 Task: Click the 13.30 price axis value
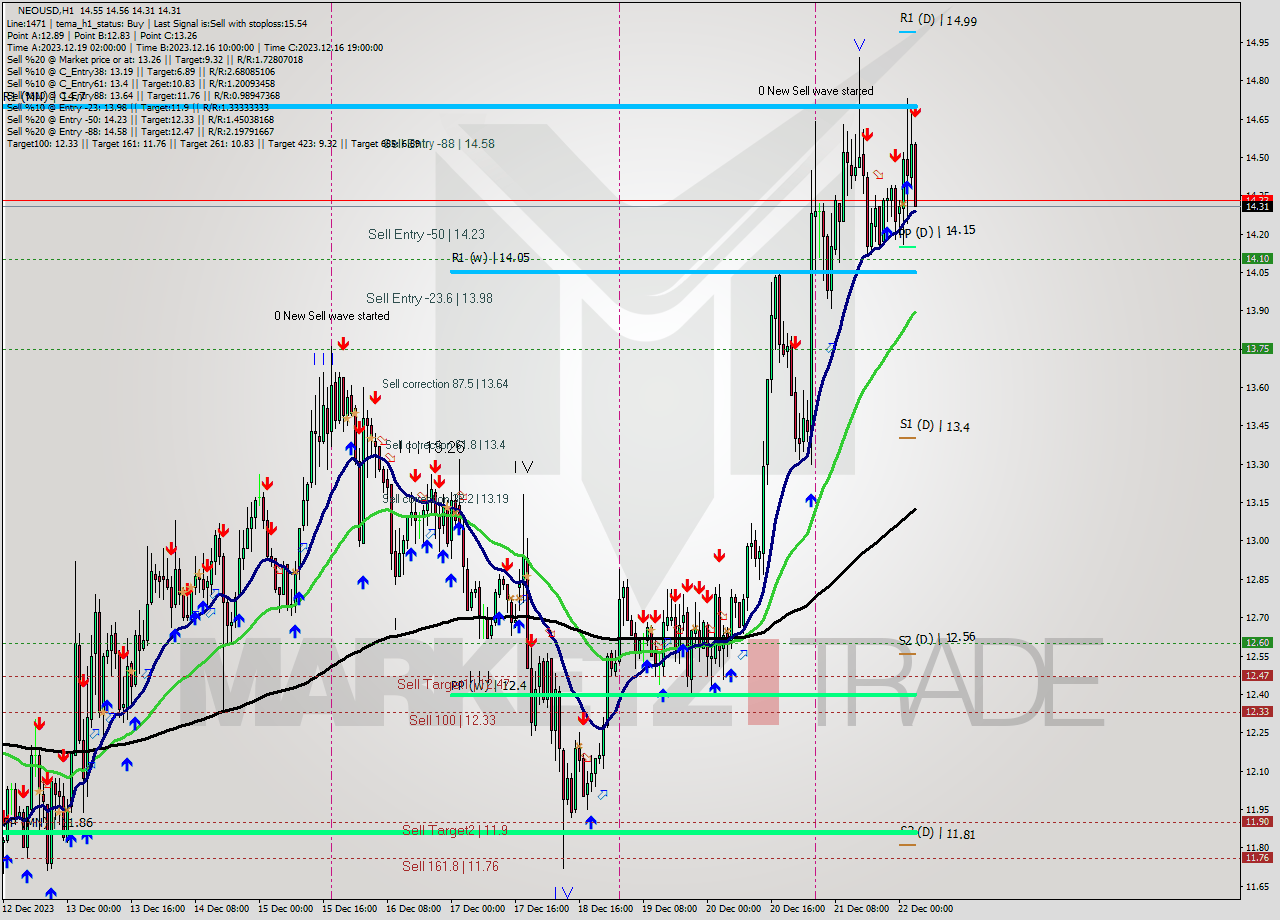pos(1257,464)
